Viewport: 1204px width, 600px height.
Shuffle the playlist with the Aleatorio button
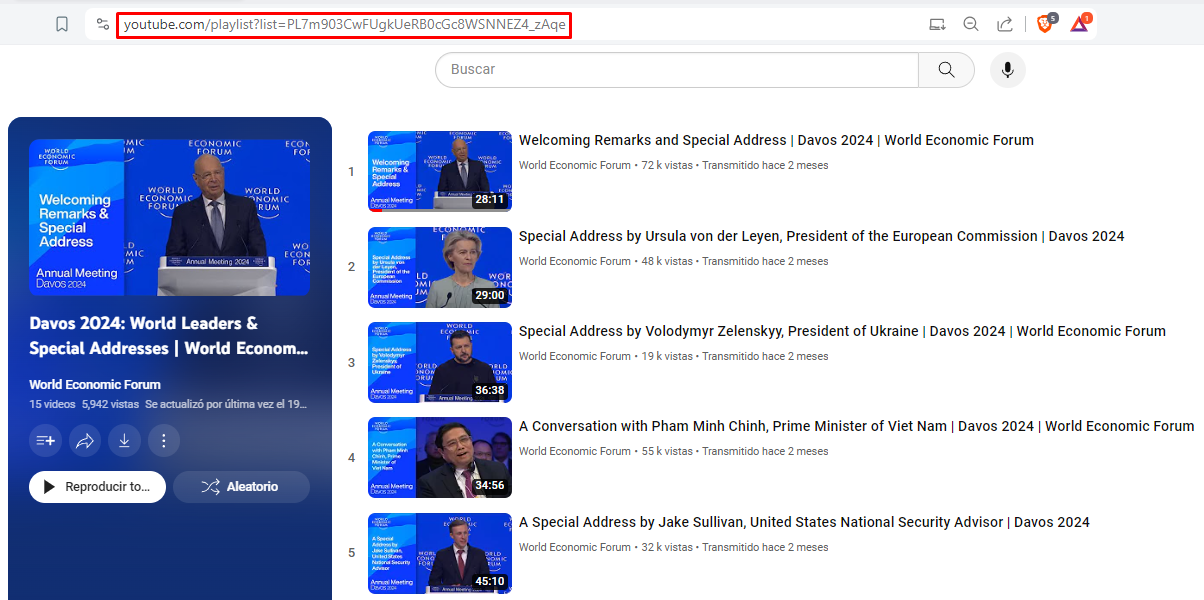pyautogui.click(x=241, y=487)
